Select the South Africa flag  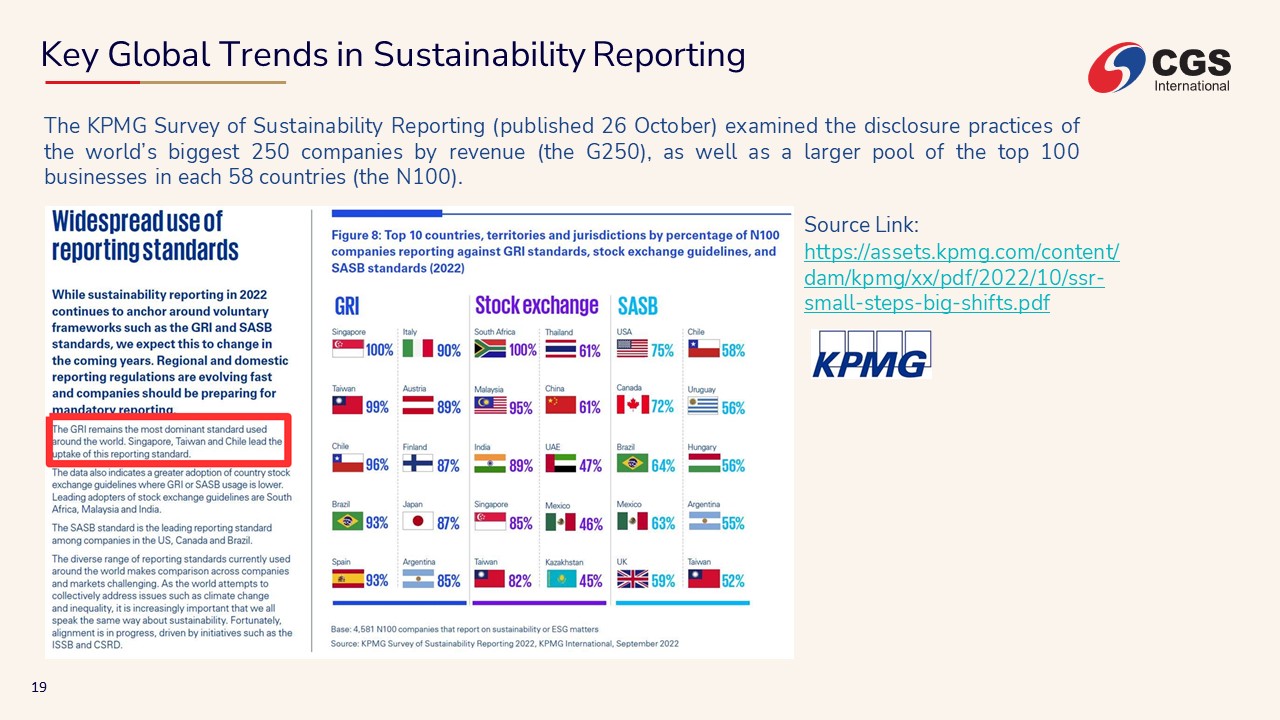[490, 349]
